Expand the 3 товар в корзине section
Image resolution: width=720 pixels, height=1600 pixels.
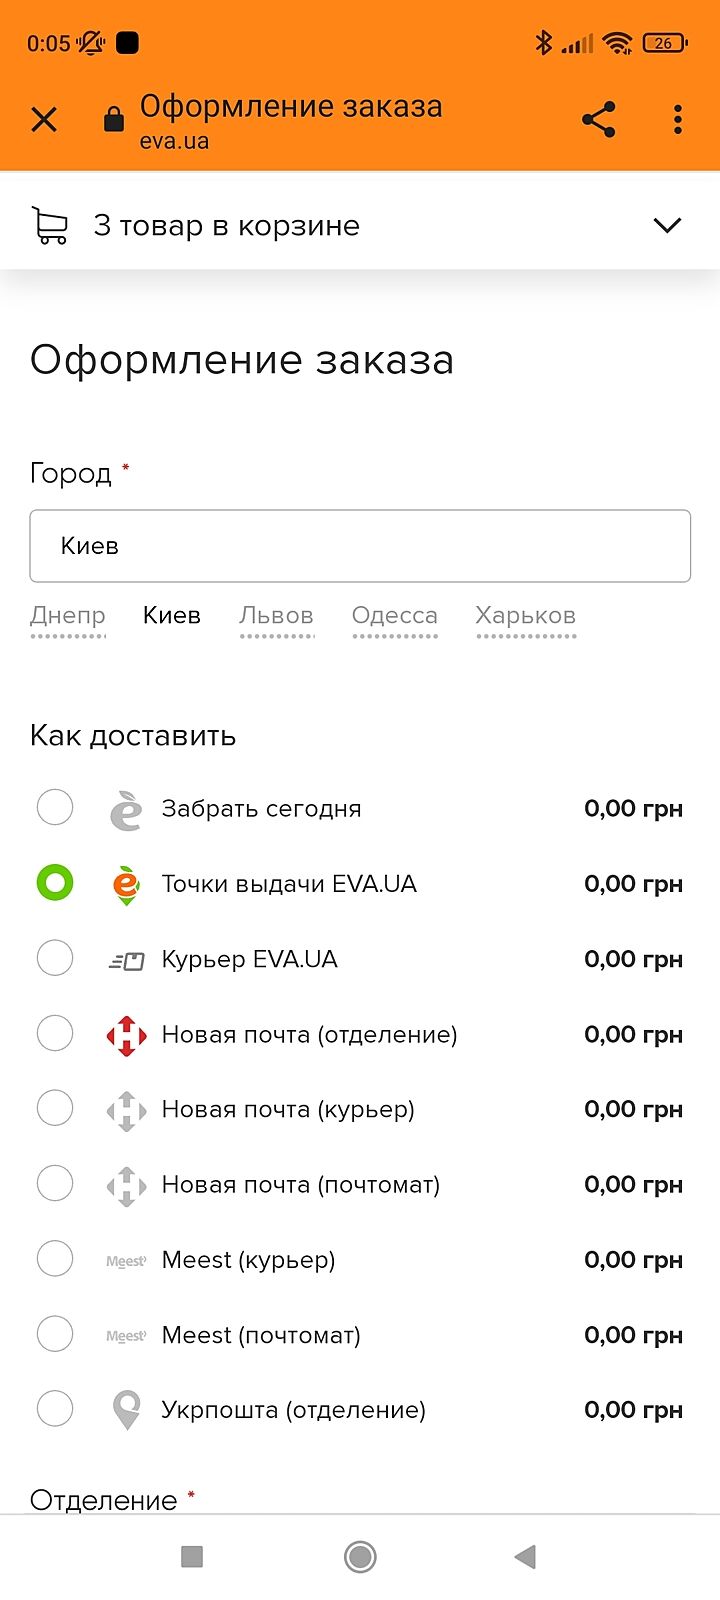[227, 226]
